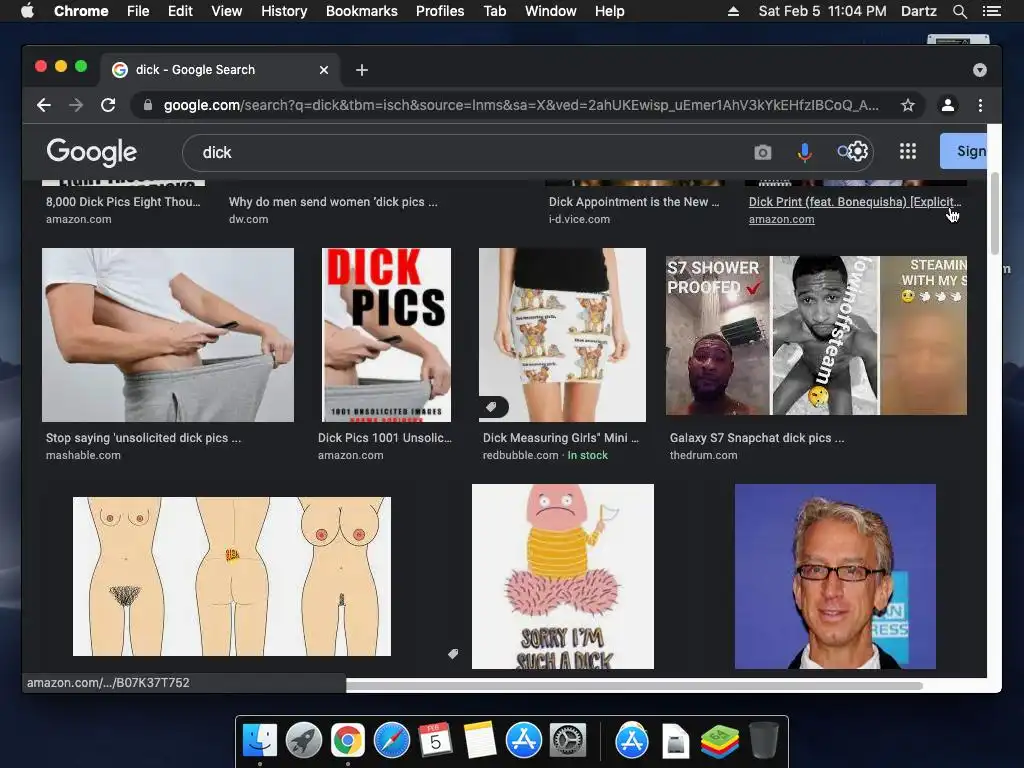Click the horizontal scrollbar at bottom

pos(633,686)
